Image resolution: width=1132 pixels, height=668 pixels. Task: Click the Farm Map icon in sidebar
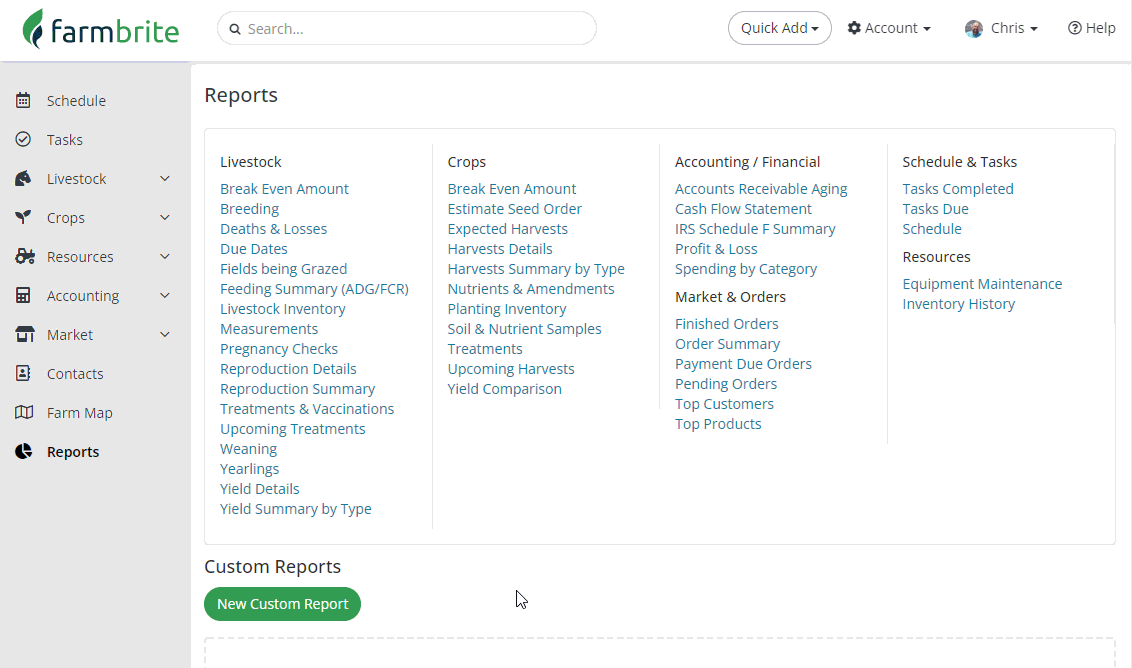point(24,412)
